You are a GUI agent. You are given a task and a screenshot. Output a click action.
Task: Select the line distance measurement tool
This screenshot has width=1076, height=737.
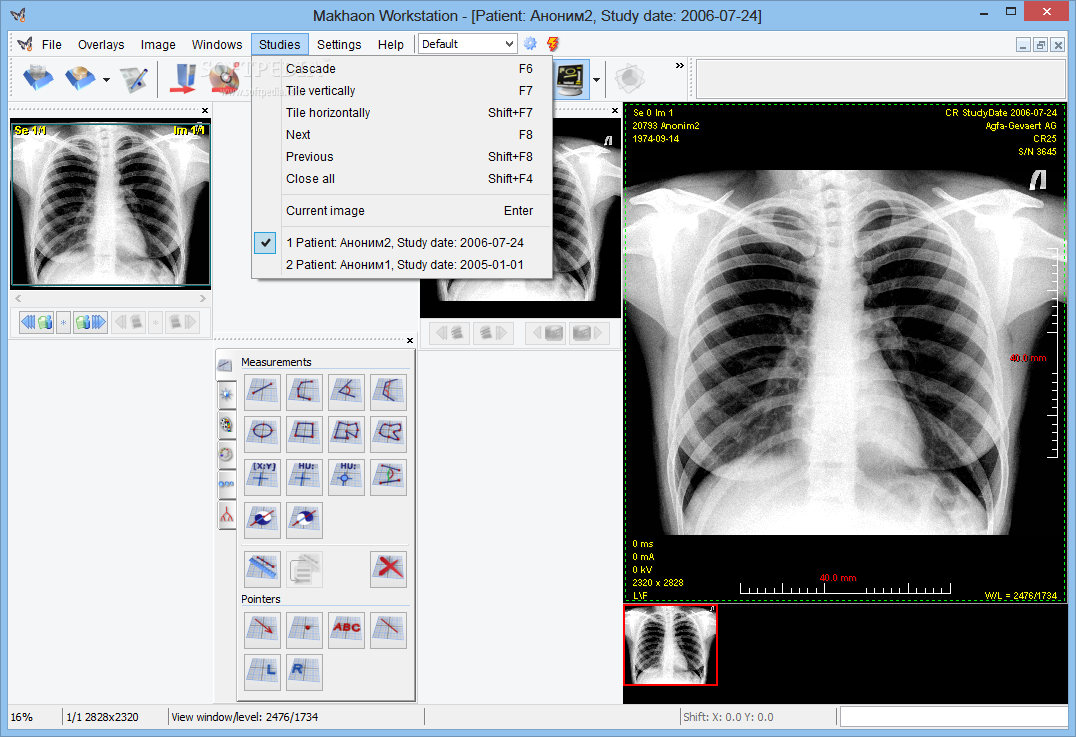262,392
